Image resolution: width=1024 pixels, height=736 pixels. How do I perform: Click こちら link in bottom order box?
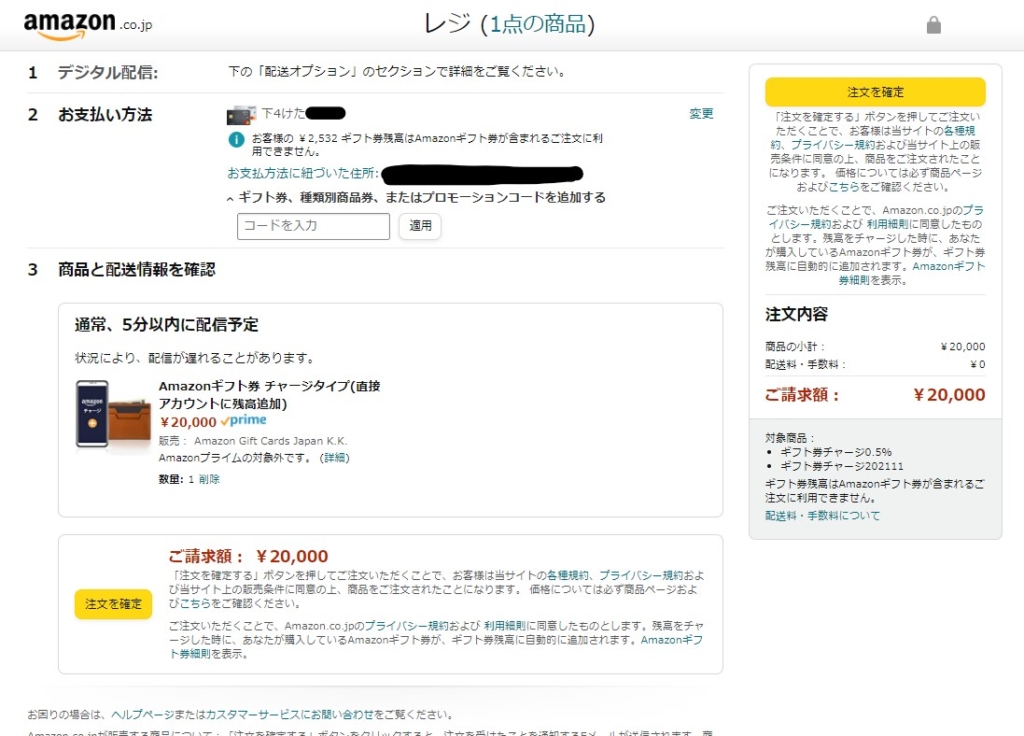pos(195,603)
